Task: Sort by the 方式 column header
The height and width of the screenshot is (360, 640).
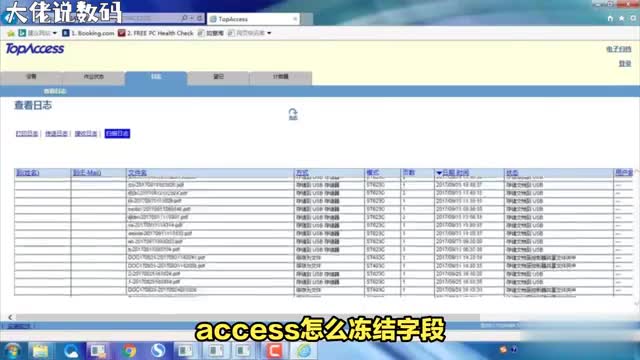Action: coord(302,173)
